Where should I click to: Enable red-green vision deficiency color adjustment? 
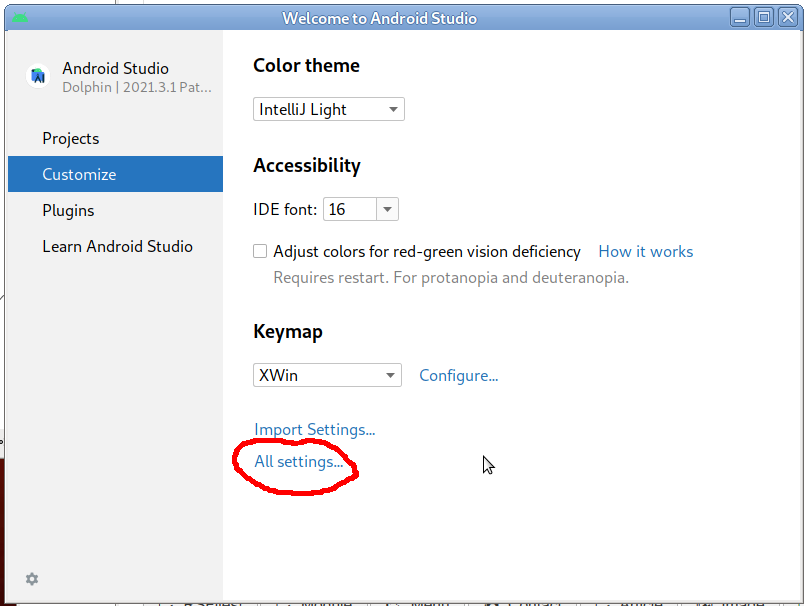point(260,251)
